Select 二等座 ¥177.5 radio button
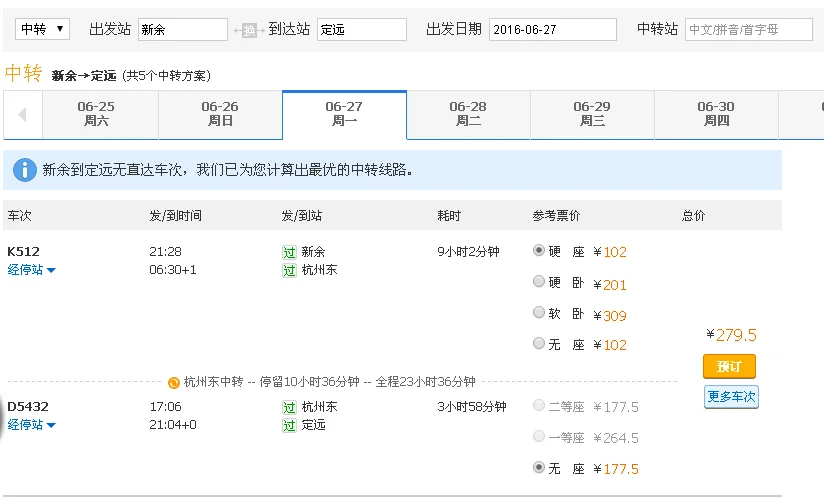The image size is (824, 500). click(539, 405)
